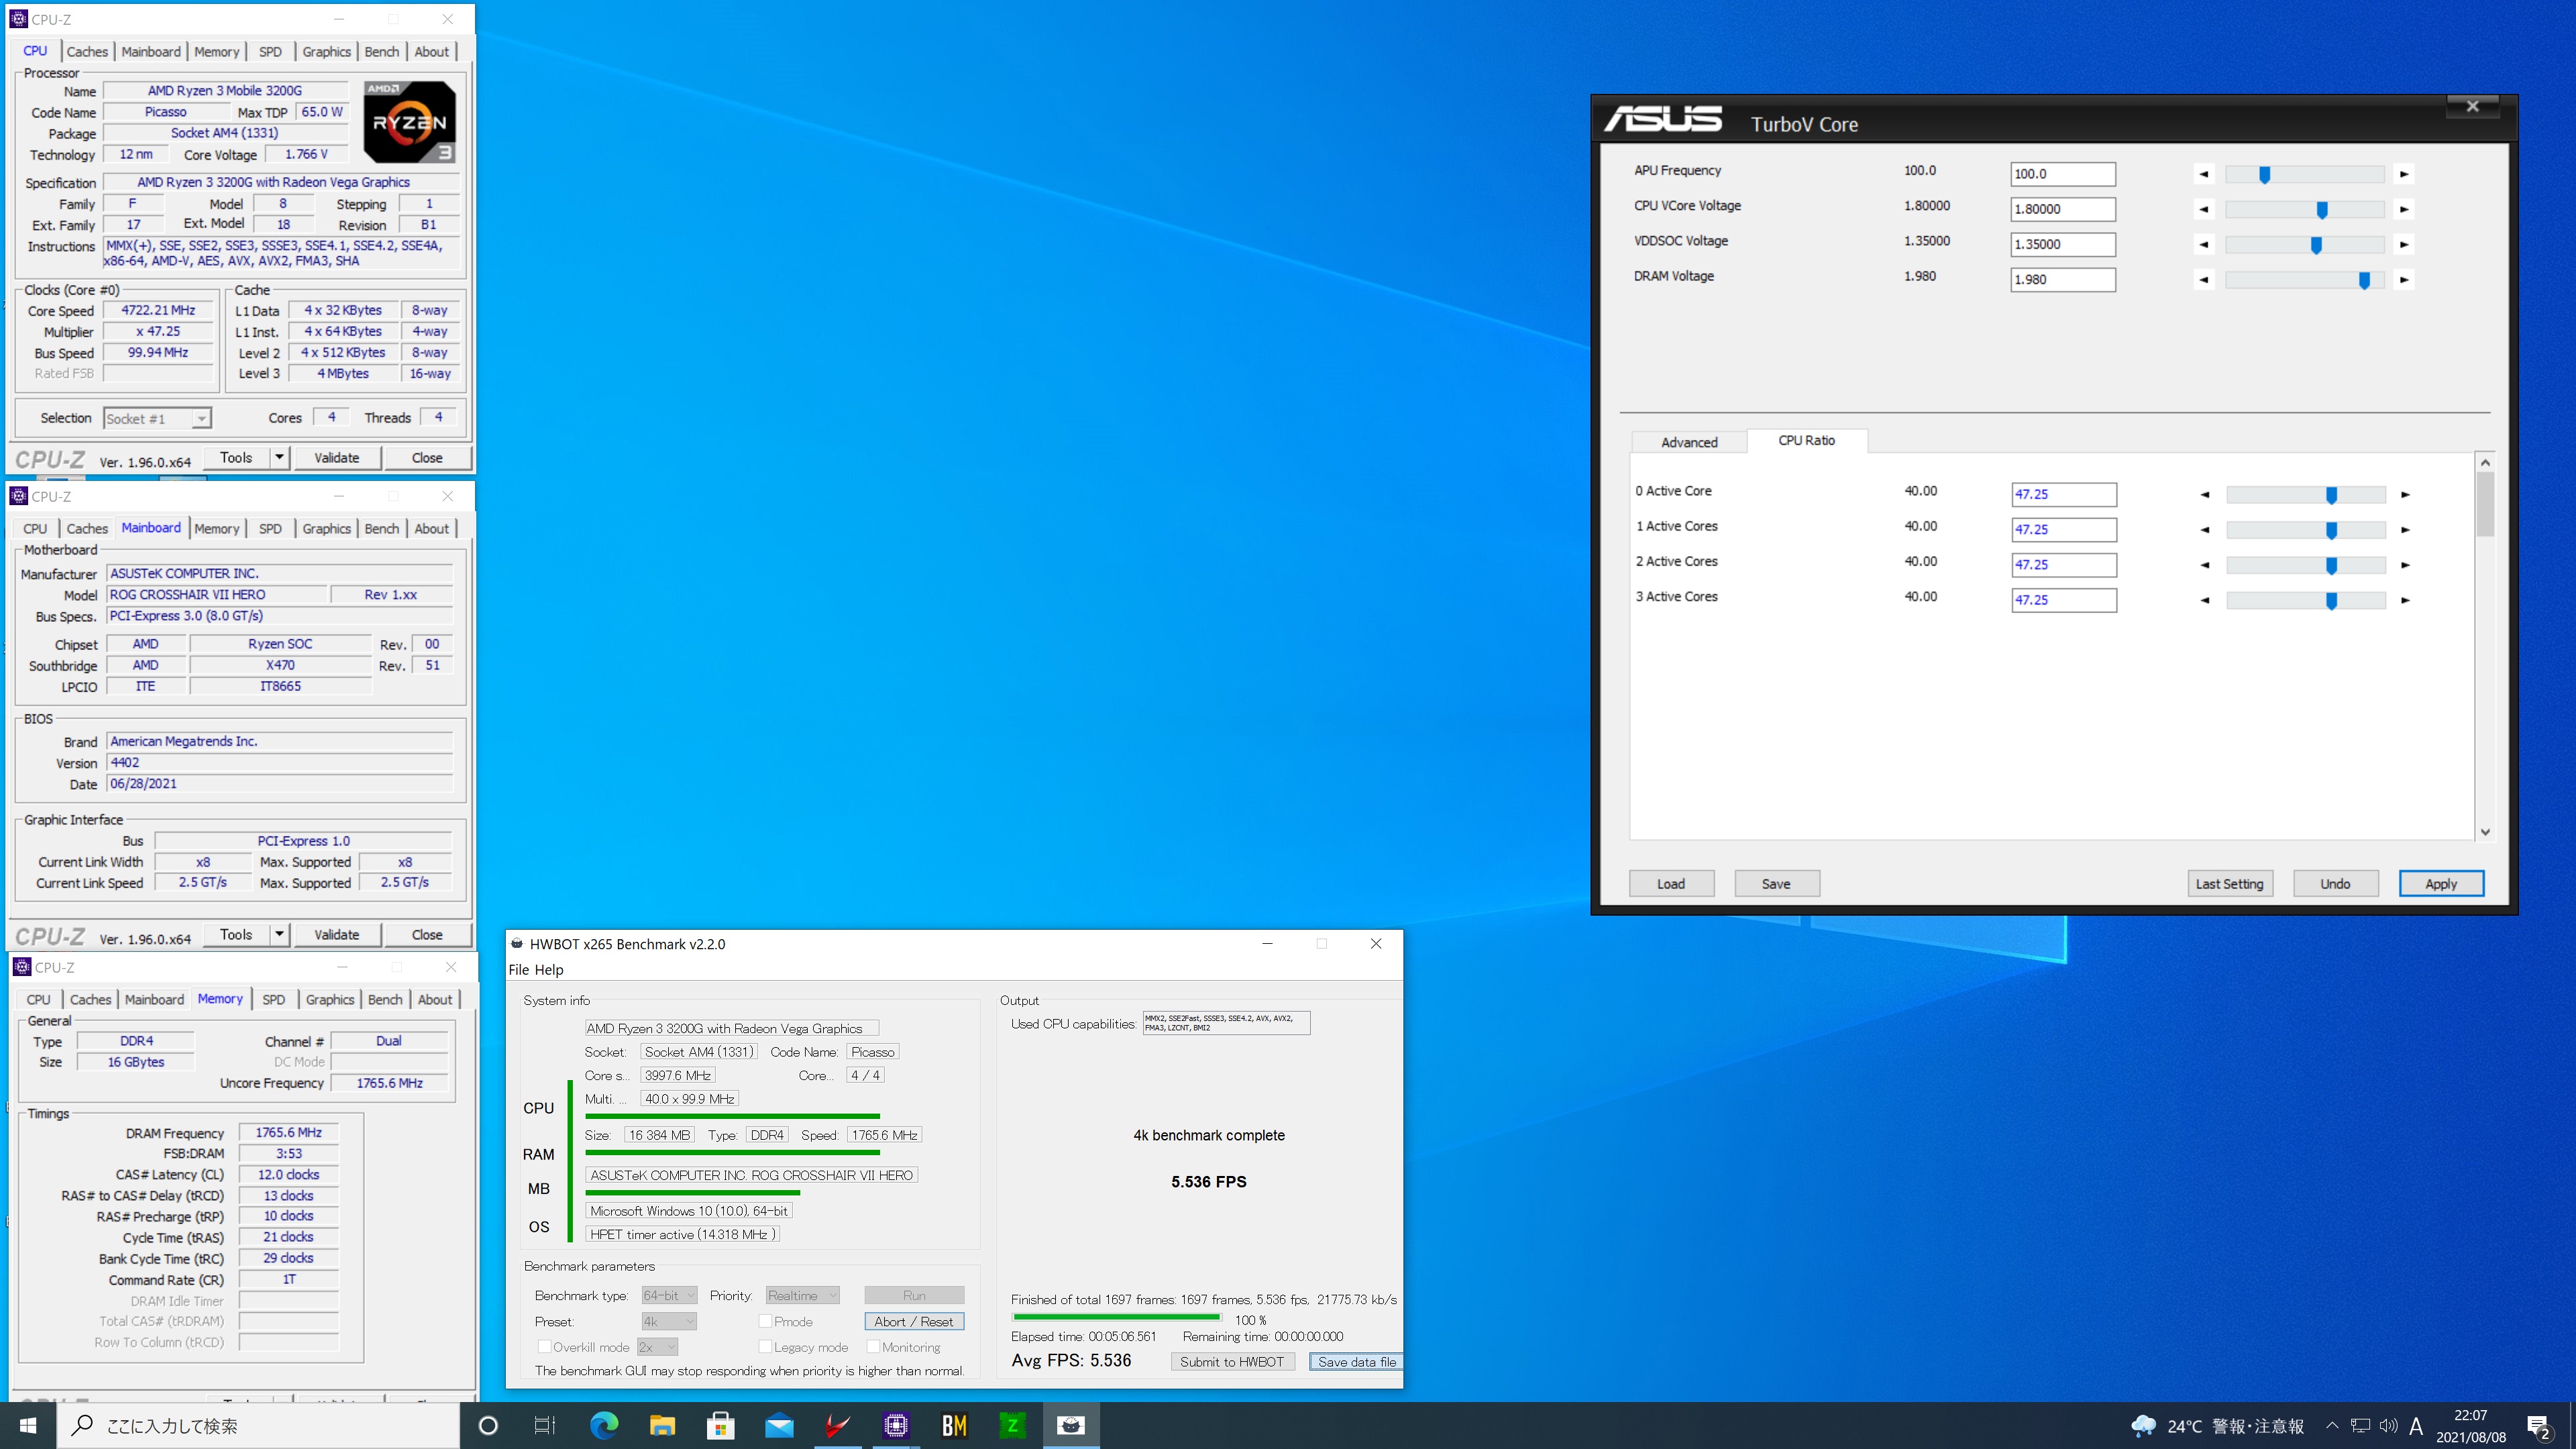Image resolution: width=2576 pixels, height=1449 pixels.
Task: Open Cortana circle icon on taskbar
Action: click(488, 1425)
